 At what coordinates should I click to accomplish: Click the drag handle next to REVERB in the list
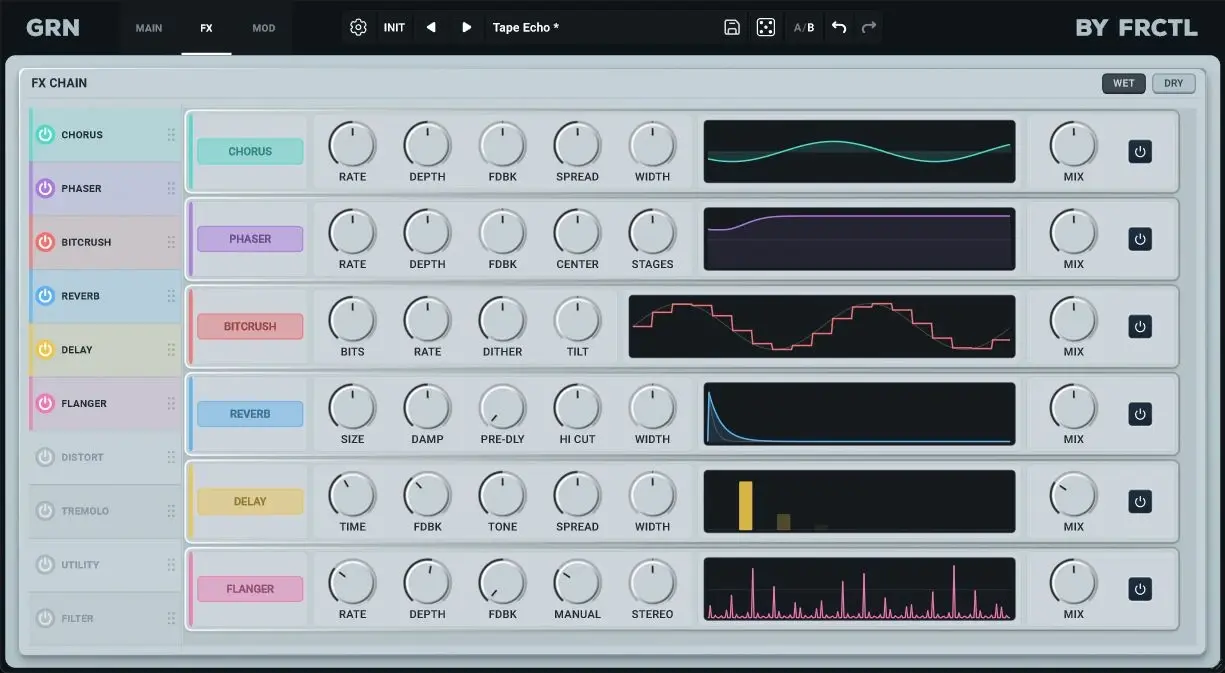tap(171, 296)
